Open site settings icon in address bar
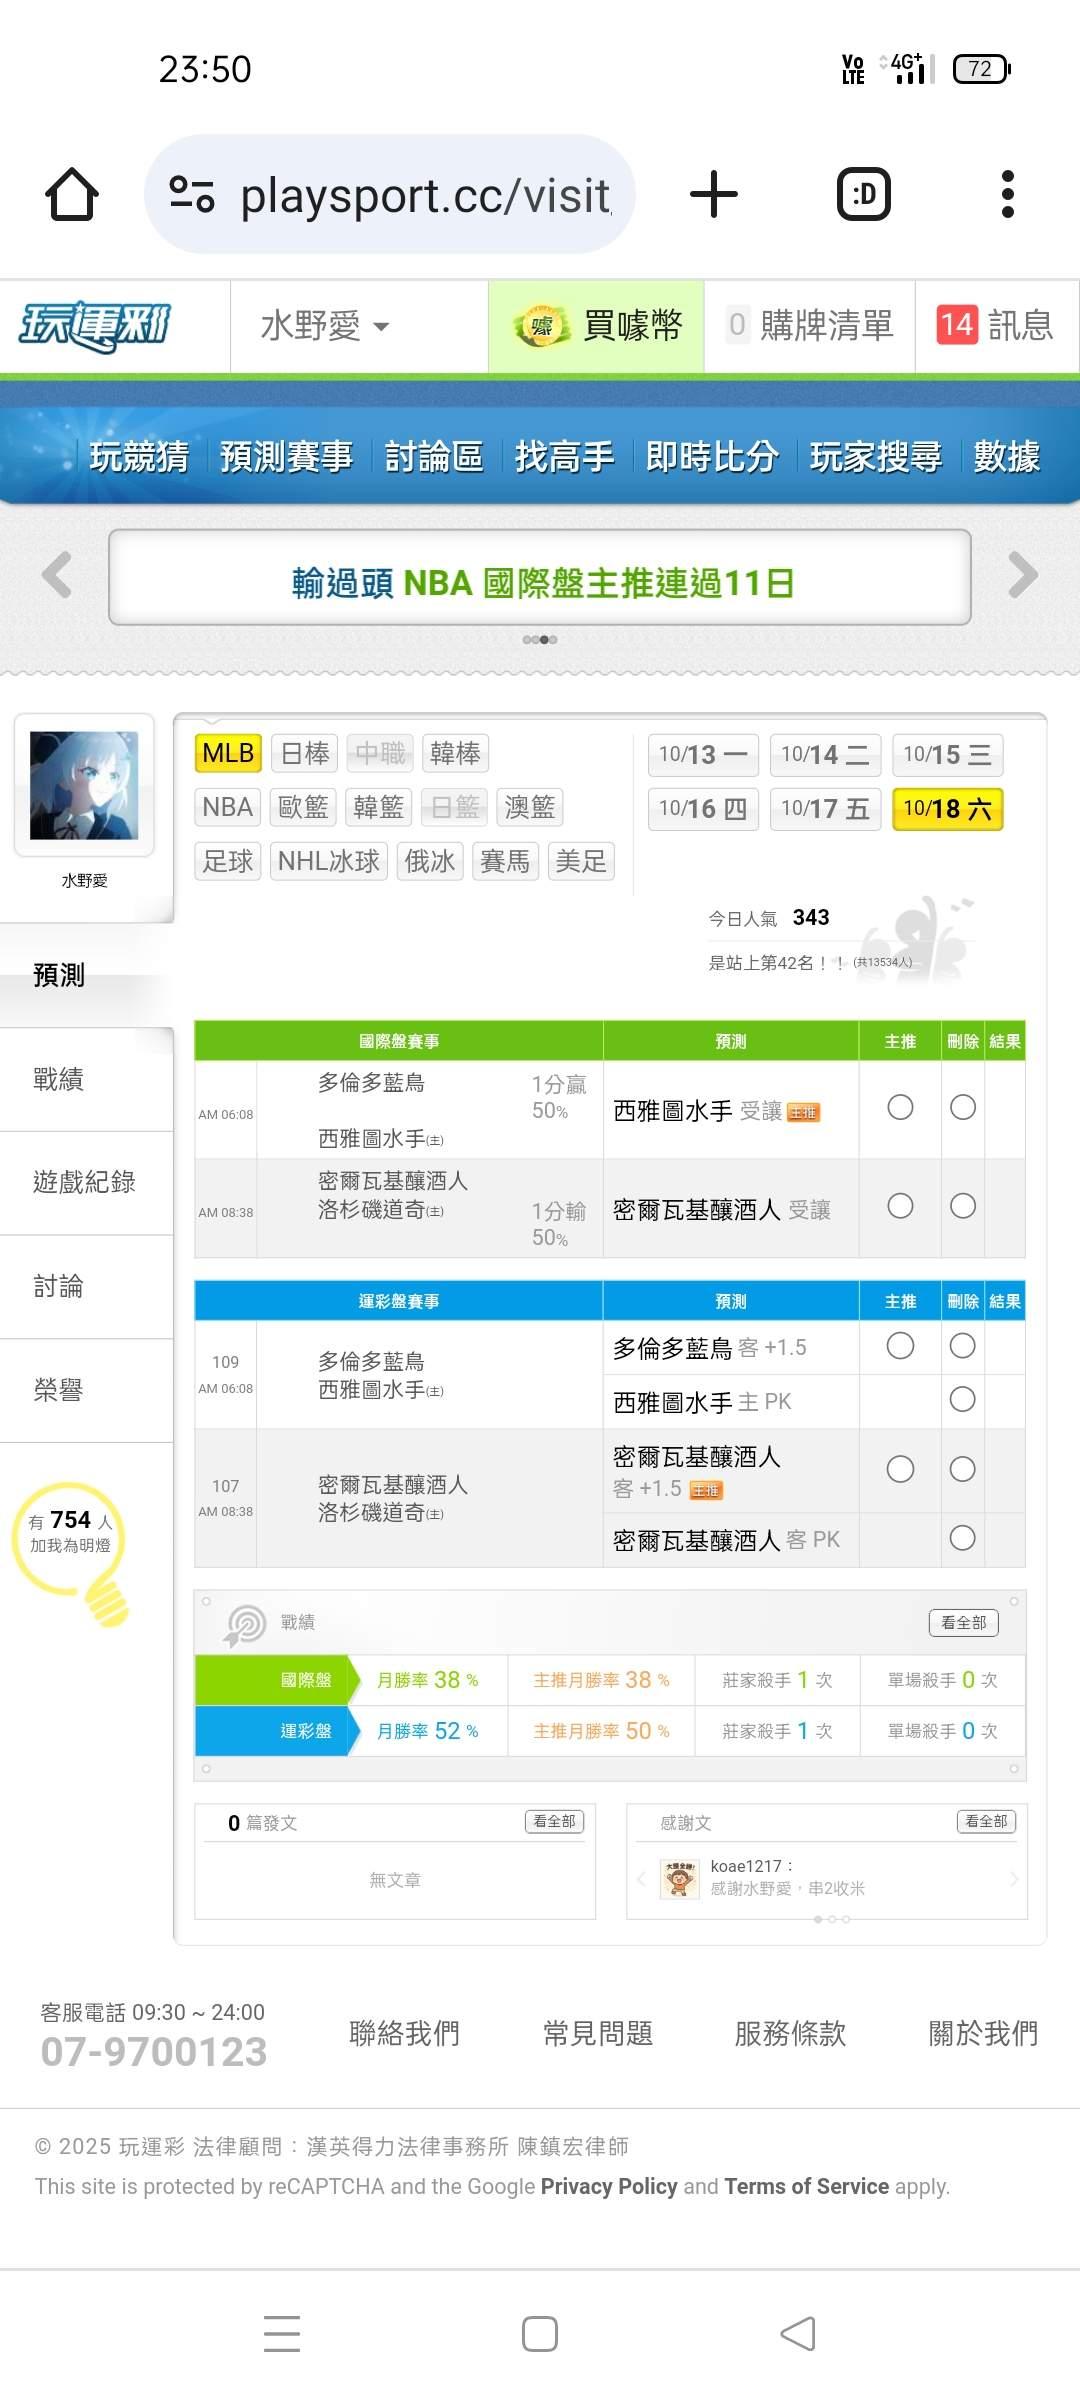1080x2400 pixels. 192,194
